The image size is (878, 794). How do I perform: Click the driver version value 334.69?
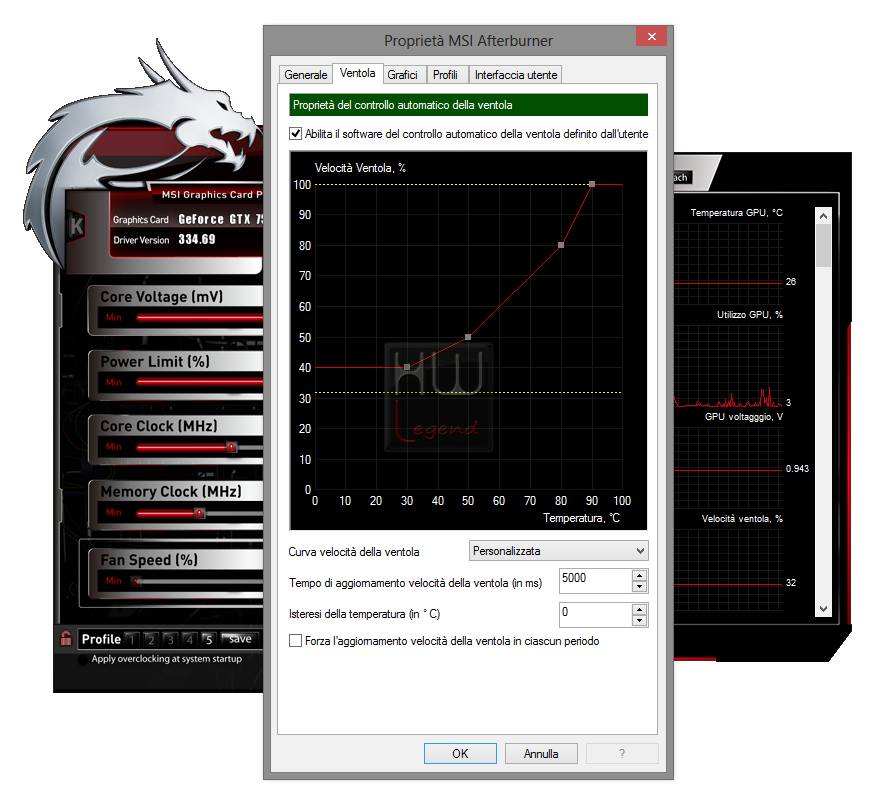coord(197,239)
